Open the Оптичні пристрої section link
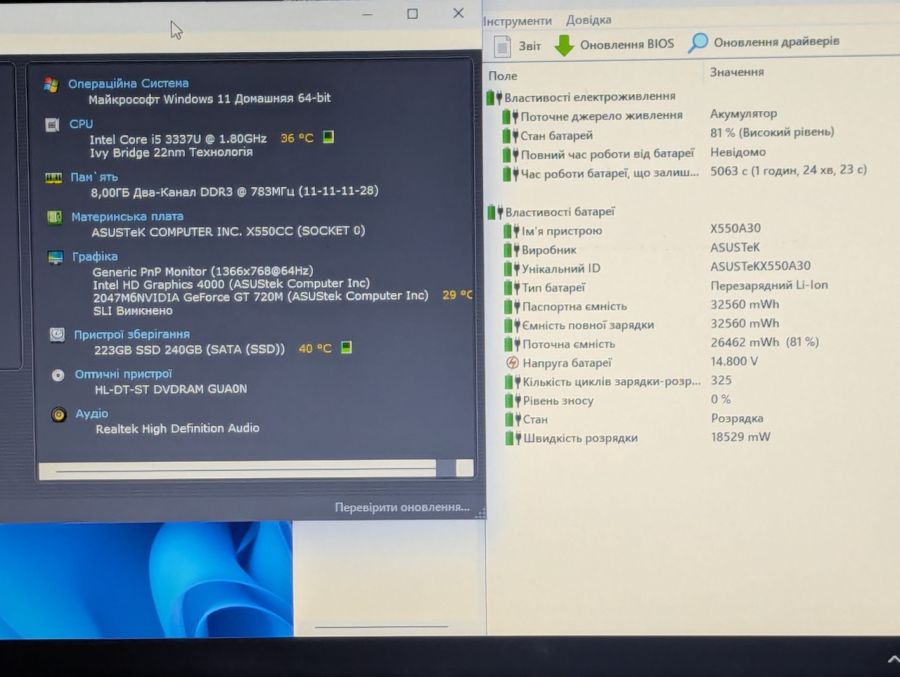900x677 pixels. click(x=123, y=374)
